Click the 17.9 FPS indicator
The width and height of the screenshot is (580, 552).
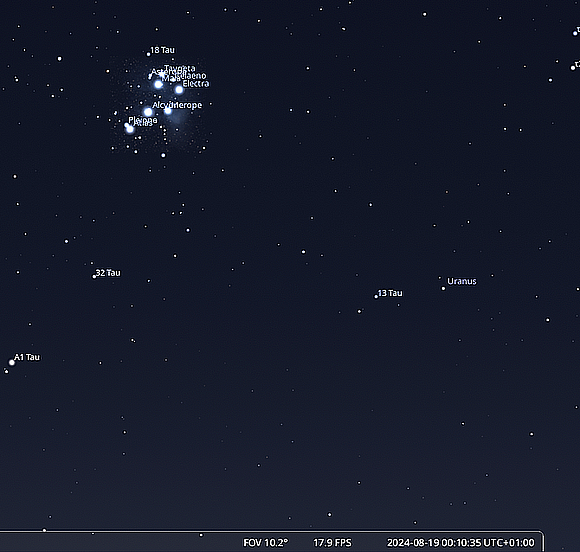(332, 543)
